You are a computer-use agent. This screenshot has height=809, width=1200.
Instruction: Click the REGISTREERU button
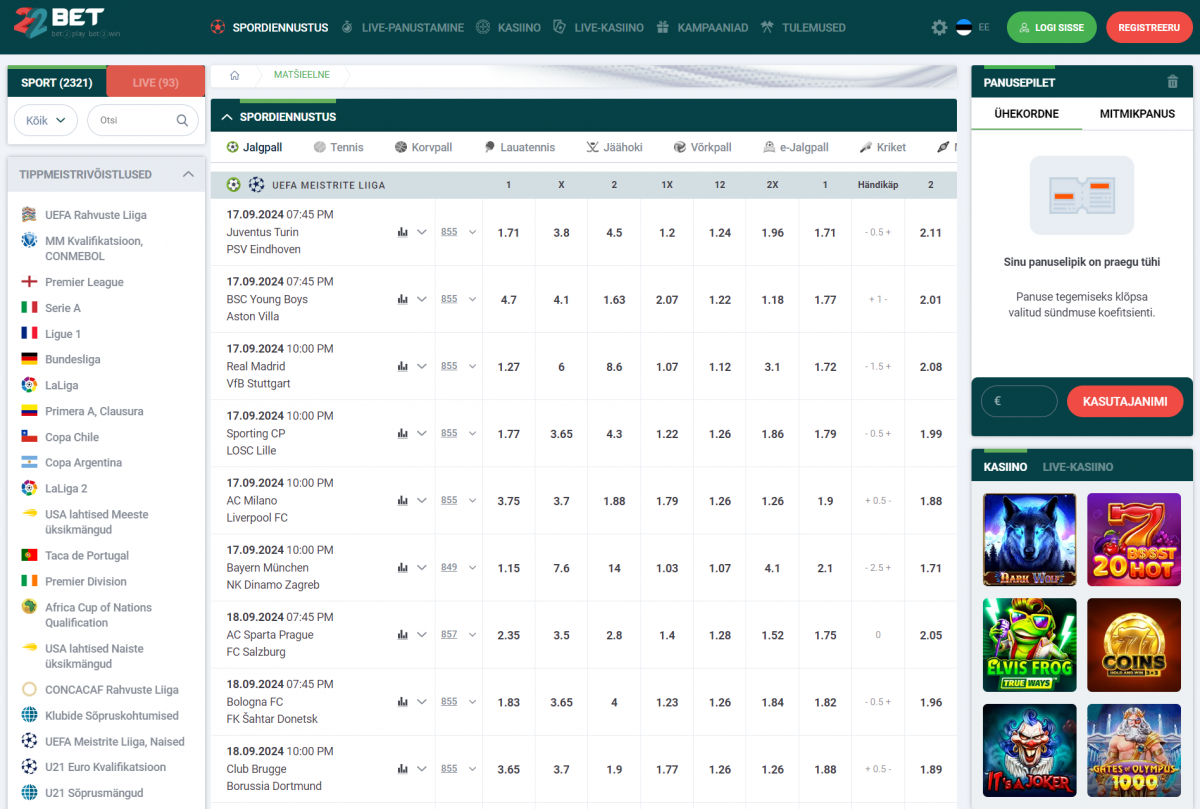click(1149, 28)
